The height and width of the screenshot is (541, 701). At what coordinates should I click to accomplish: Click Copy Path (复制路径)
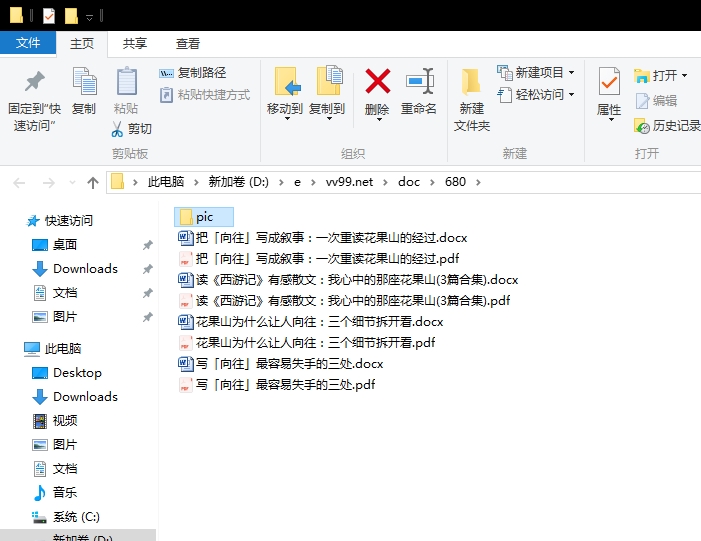click(193, 73)
